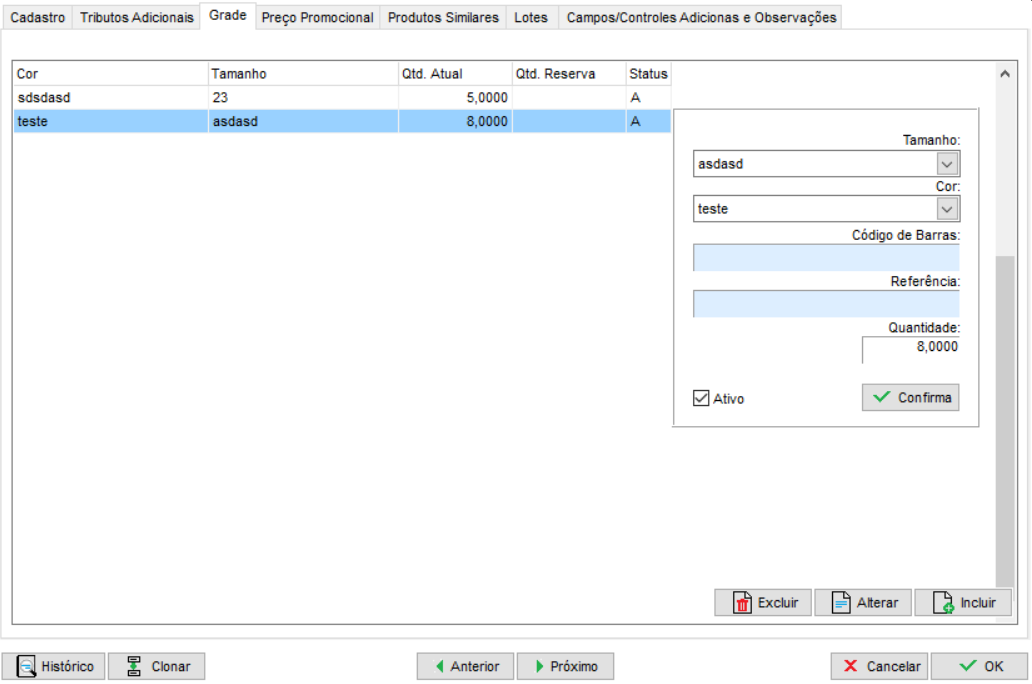Click the green right arrow on Próximo
This screenshot has width=1032, height=684.
pyautogui.click(x=540, y=666)
